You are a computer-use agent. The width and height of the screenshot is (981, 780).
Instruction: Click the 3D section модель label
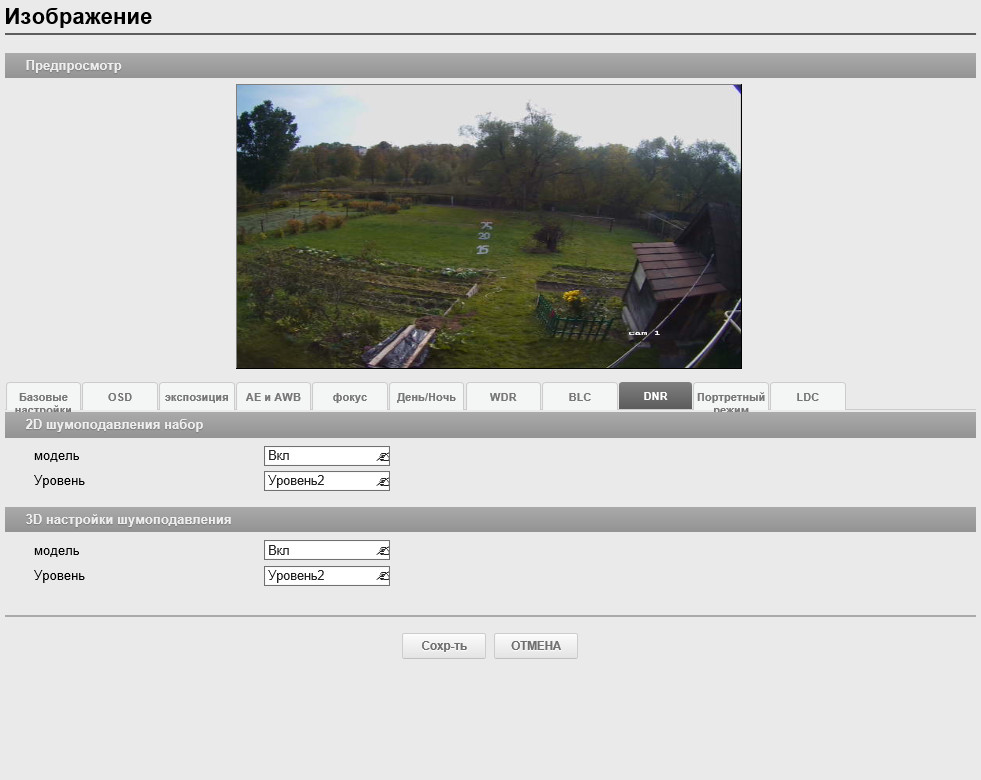[x=56, y=550]
